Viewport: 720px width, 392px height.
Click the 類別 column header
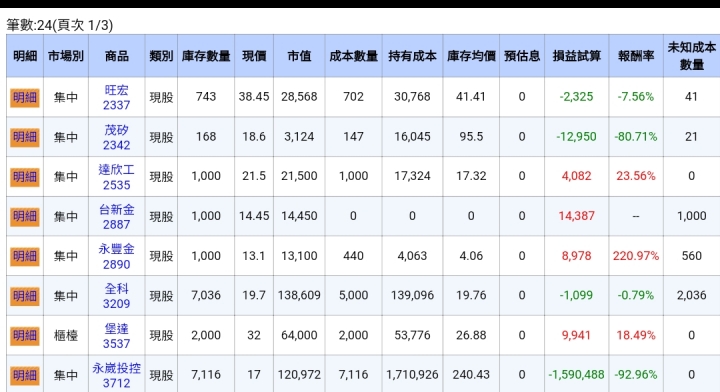[x=161, y=56]
